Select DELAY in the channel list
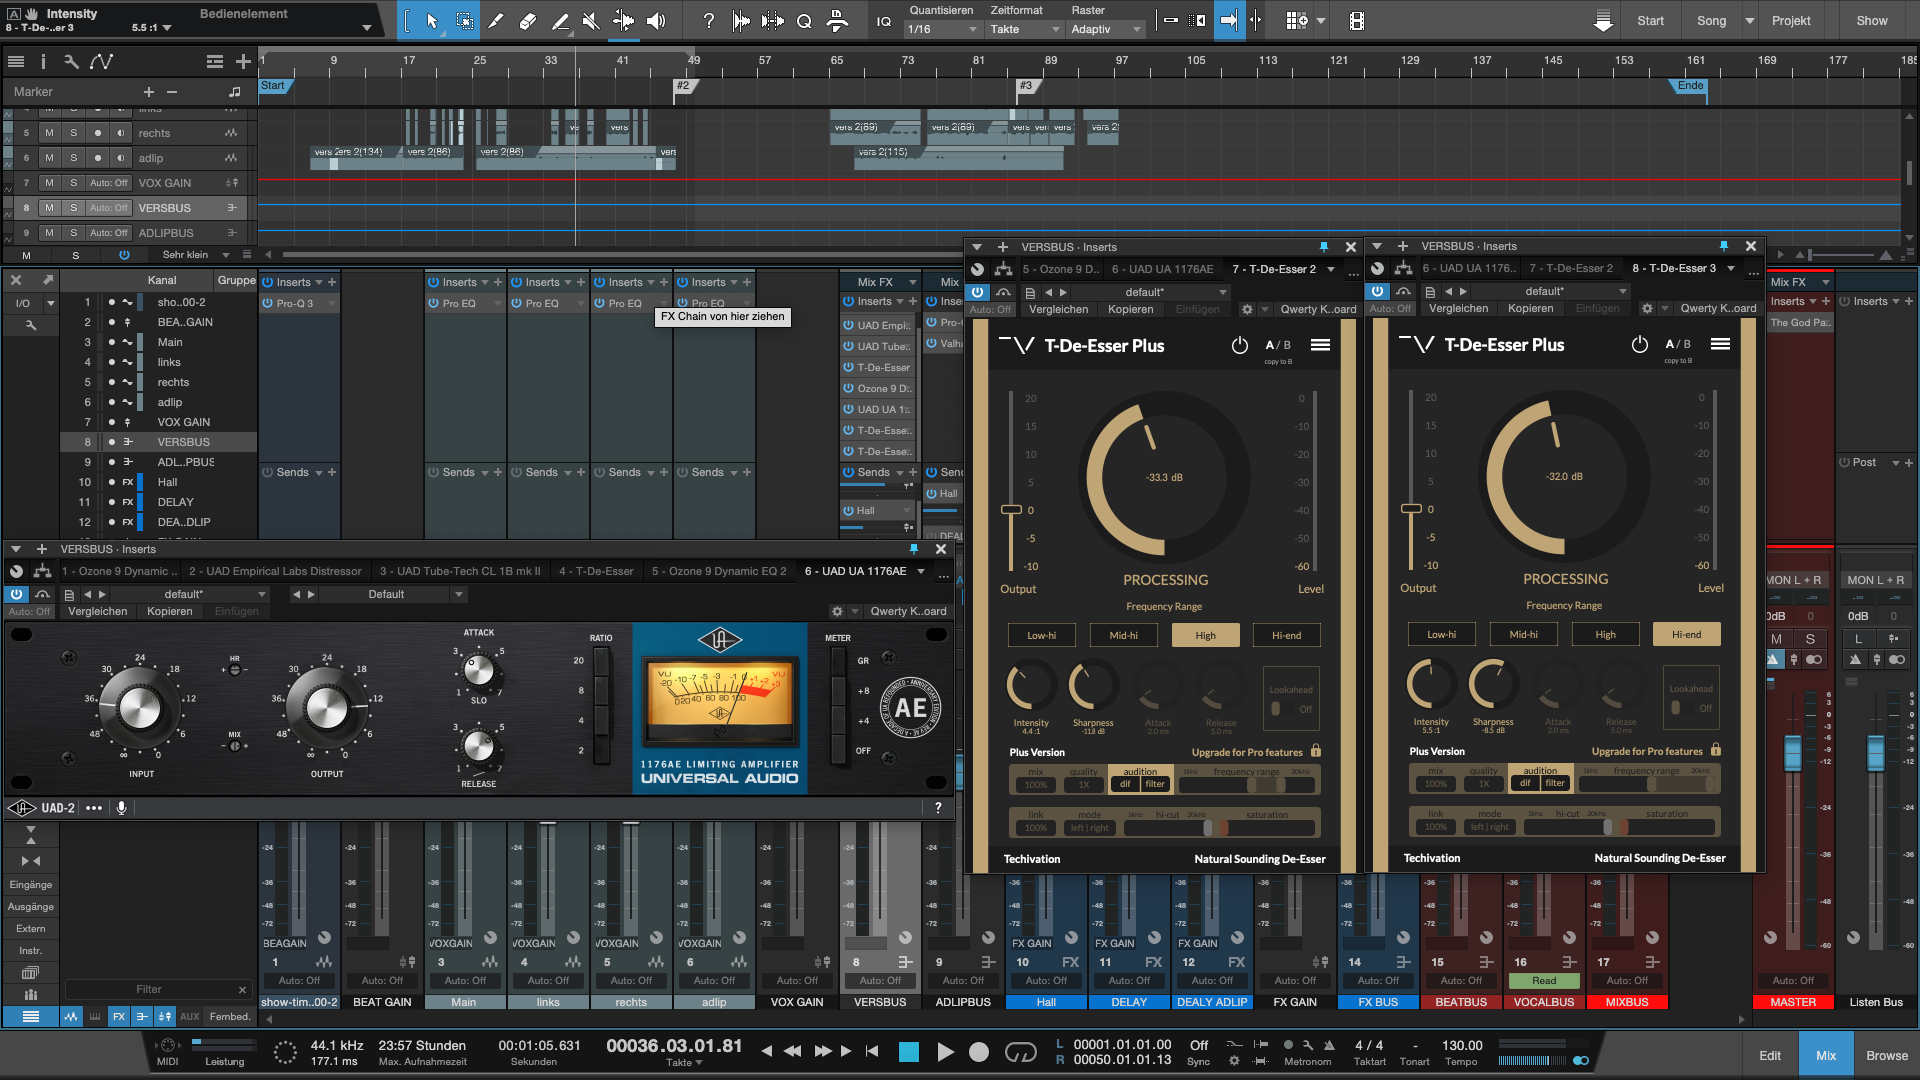Screen dimensions: 1920x1080 click(x=175, y=502)
